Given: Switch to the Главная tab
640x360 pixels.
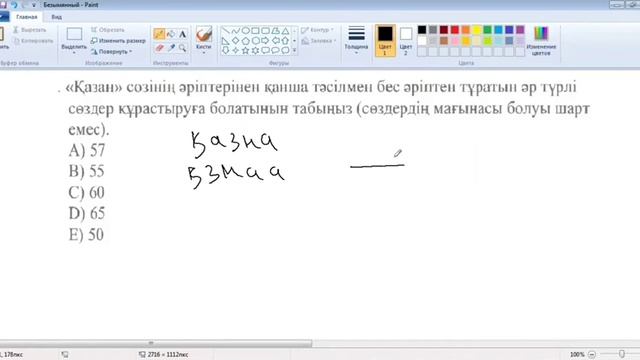Looking at the screenshot, I should coord(27,17).
